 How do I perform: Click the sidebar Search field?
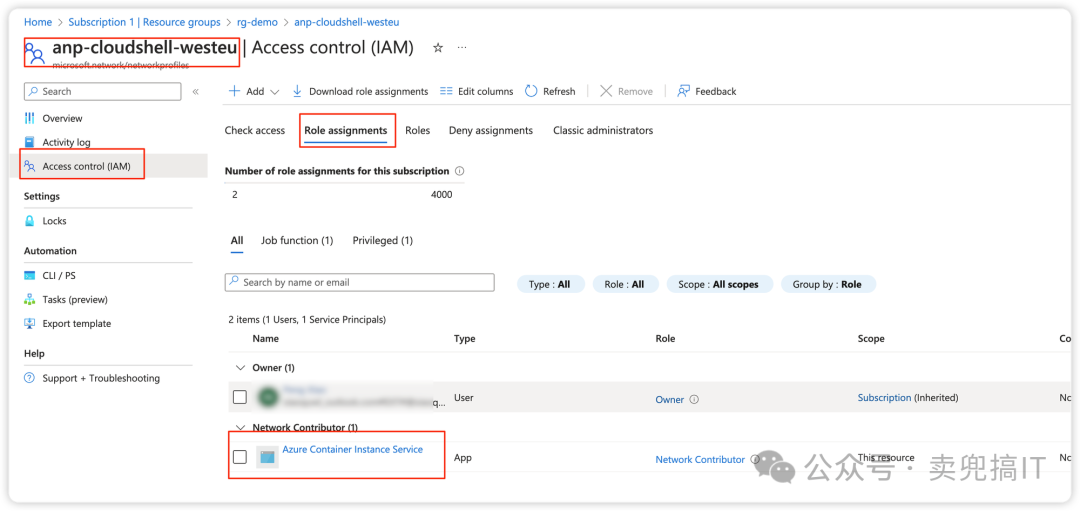[x=103, y=92]
